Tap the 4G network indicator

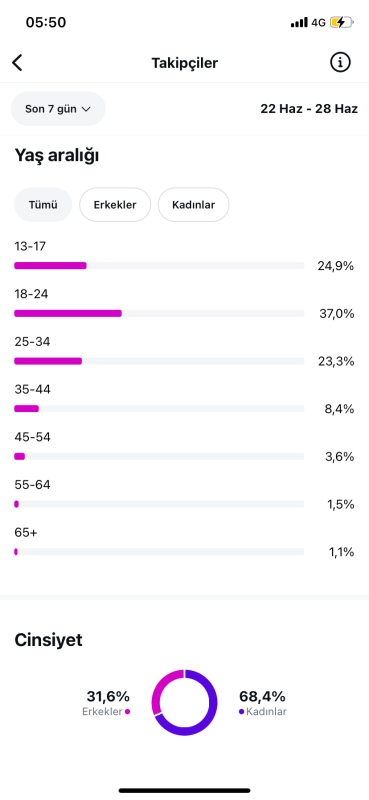[x=318, y=22]
